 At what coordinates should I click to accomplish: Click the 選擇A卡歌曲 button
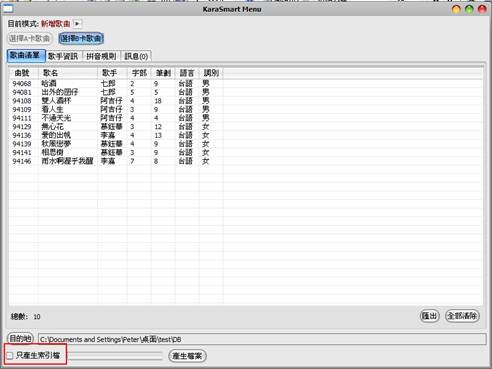[30, 38]
